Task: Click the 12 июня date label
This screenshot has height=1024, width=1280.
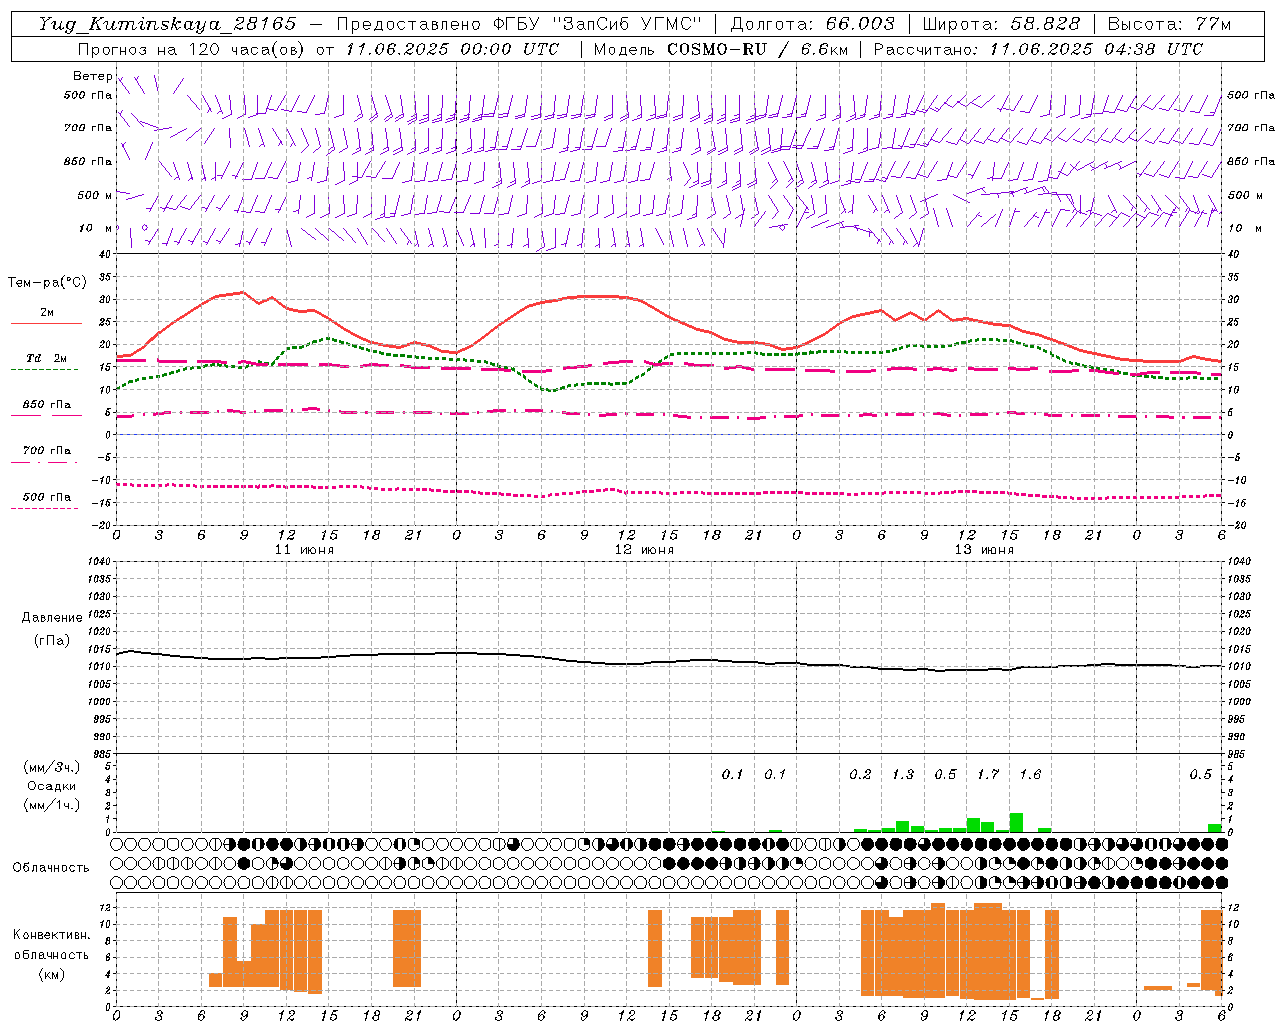Action: pyautogui.click(x=644, y=549)
